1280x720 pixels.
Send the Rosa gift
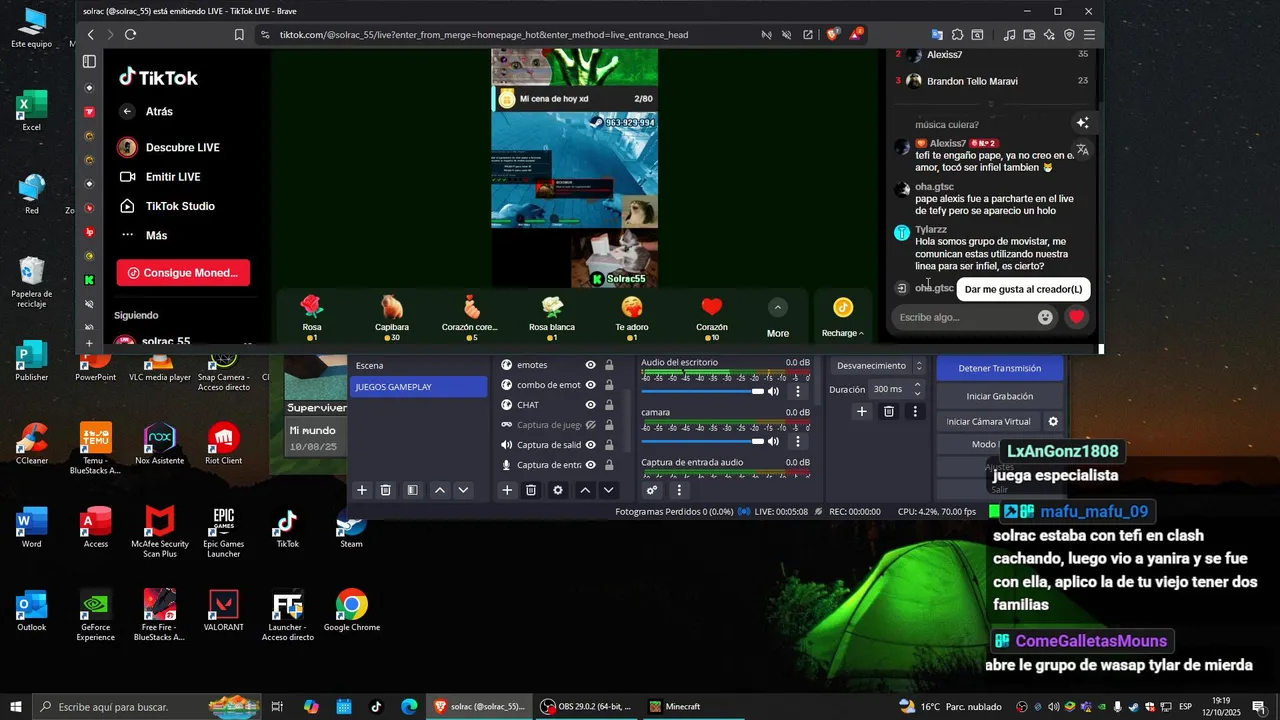[312, 317]
